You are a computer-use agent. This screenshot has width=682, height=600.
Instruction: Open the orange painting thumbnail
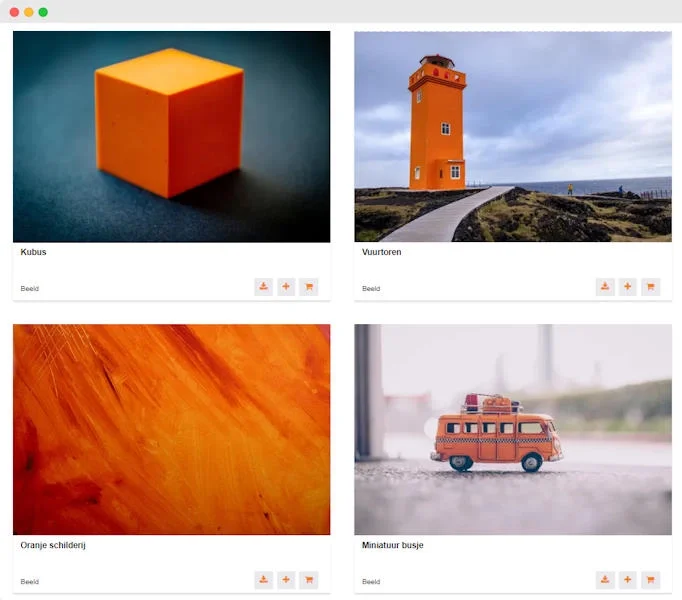tap(171, 429)
